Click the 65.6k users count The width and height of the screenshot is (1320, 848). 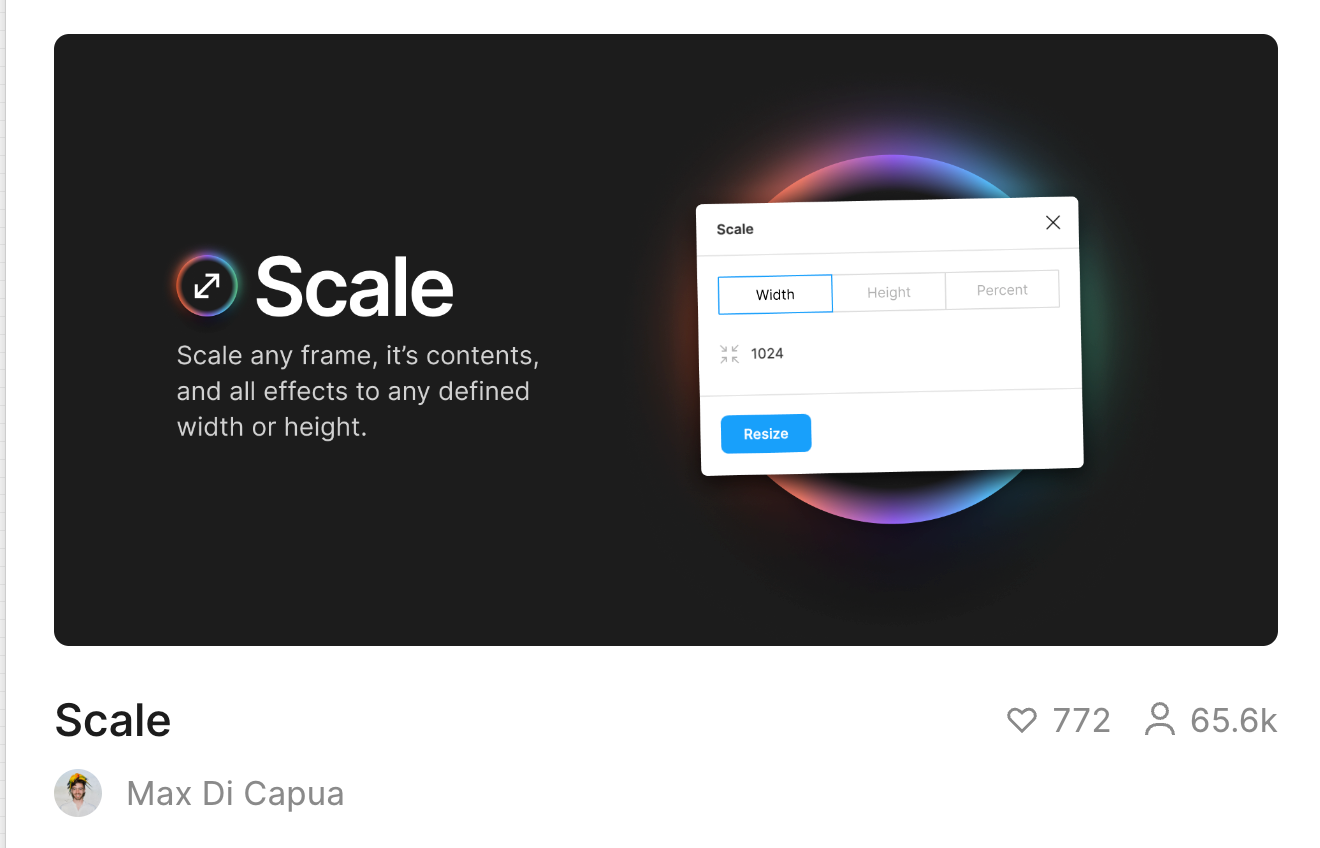click(x=1234, y=720)
